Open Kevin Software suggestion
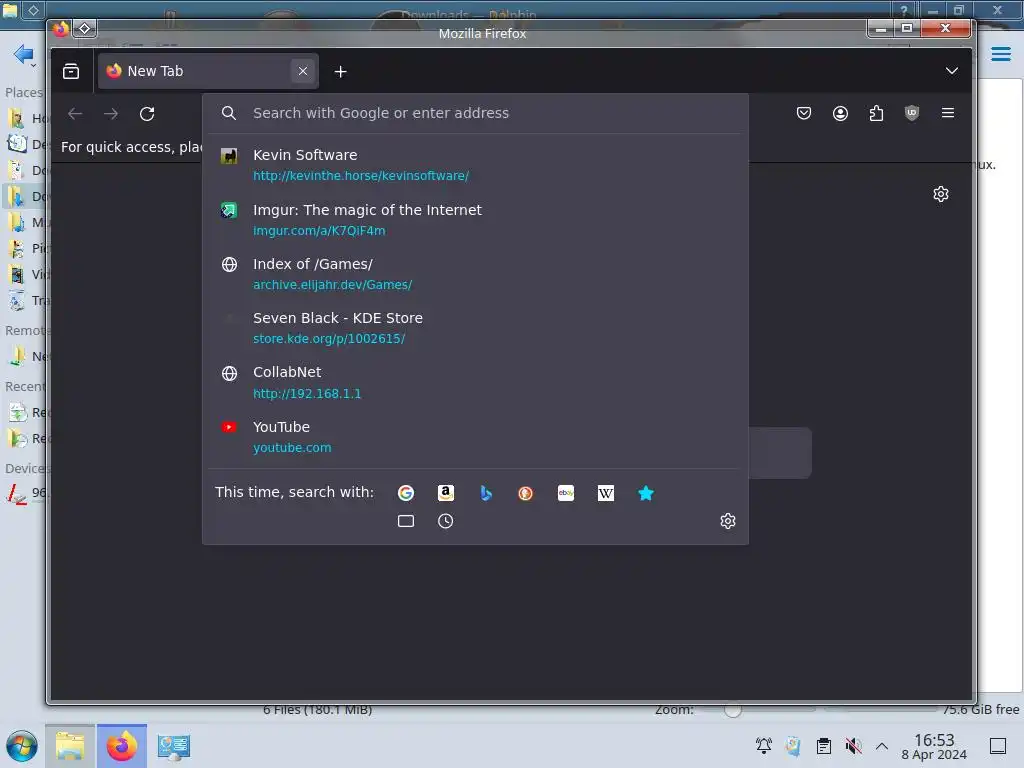1024x768 pixels. tap(475, 165)
